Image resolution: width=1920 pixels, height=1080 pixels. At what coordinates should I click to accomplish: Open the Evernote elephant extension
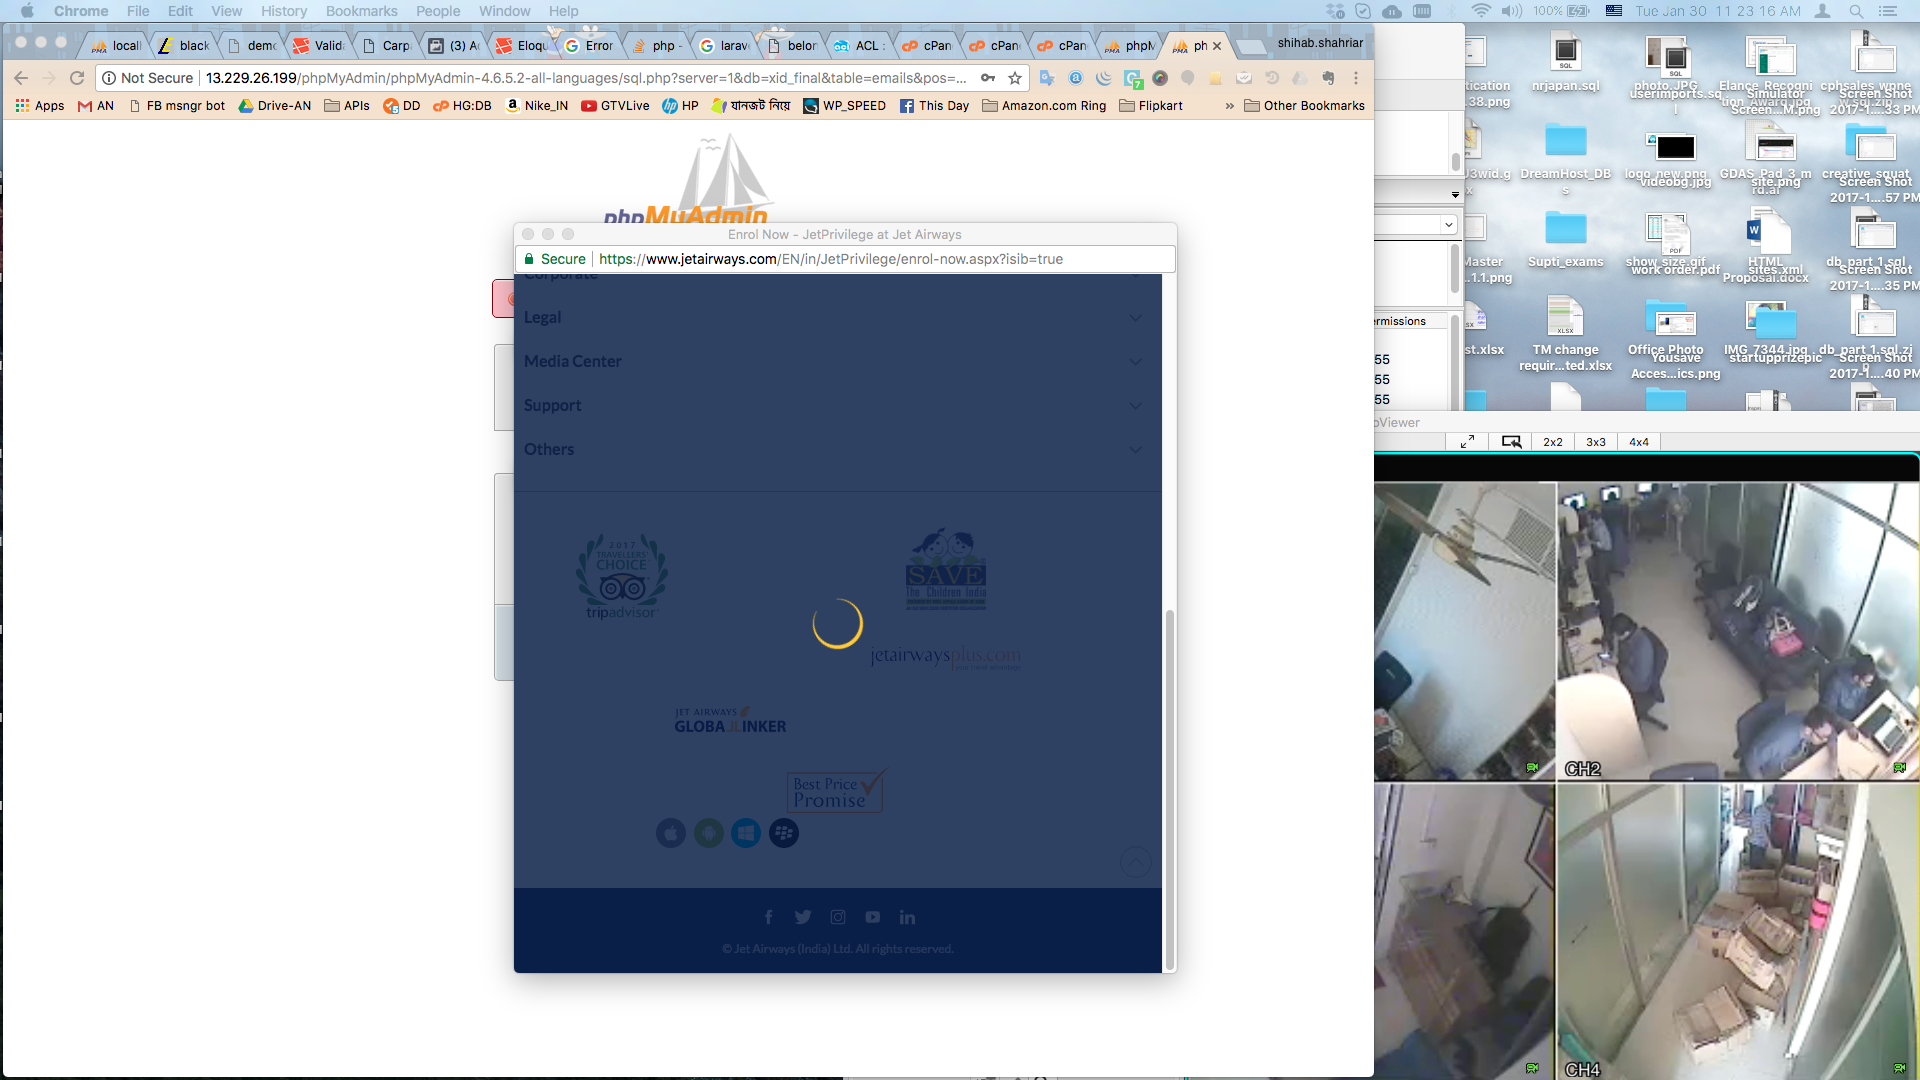point(1328,78)
